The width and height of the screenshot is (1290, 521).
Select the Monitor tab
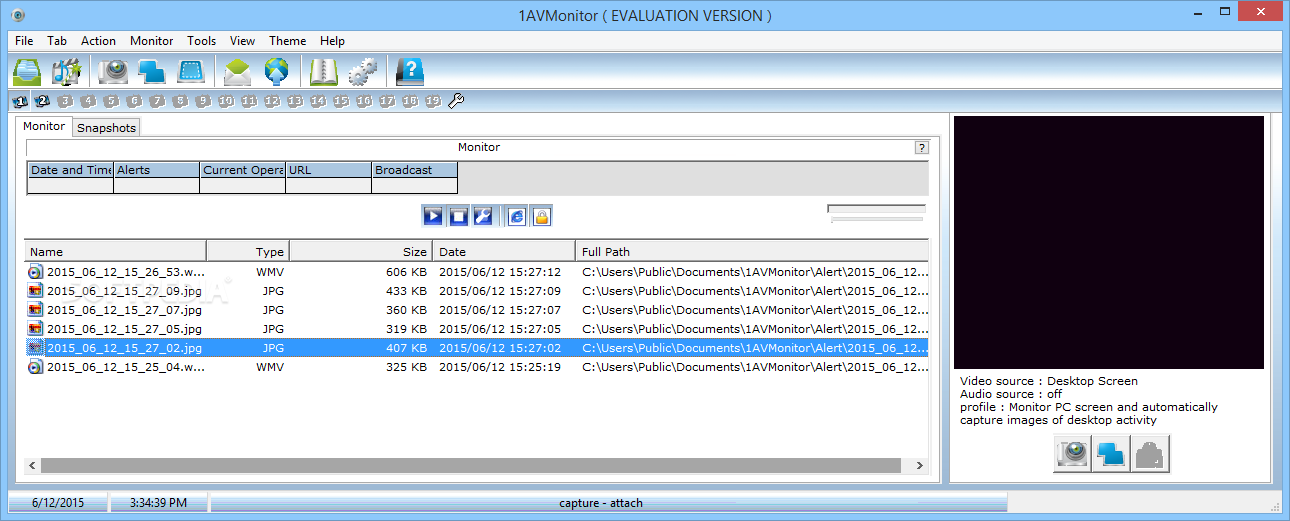[44, 126]
